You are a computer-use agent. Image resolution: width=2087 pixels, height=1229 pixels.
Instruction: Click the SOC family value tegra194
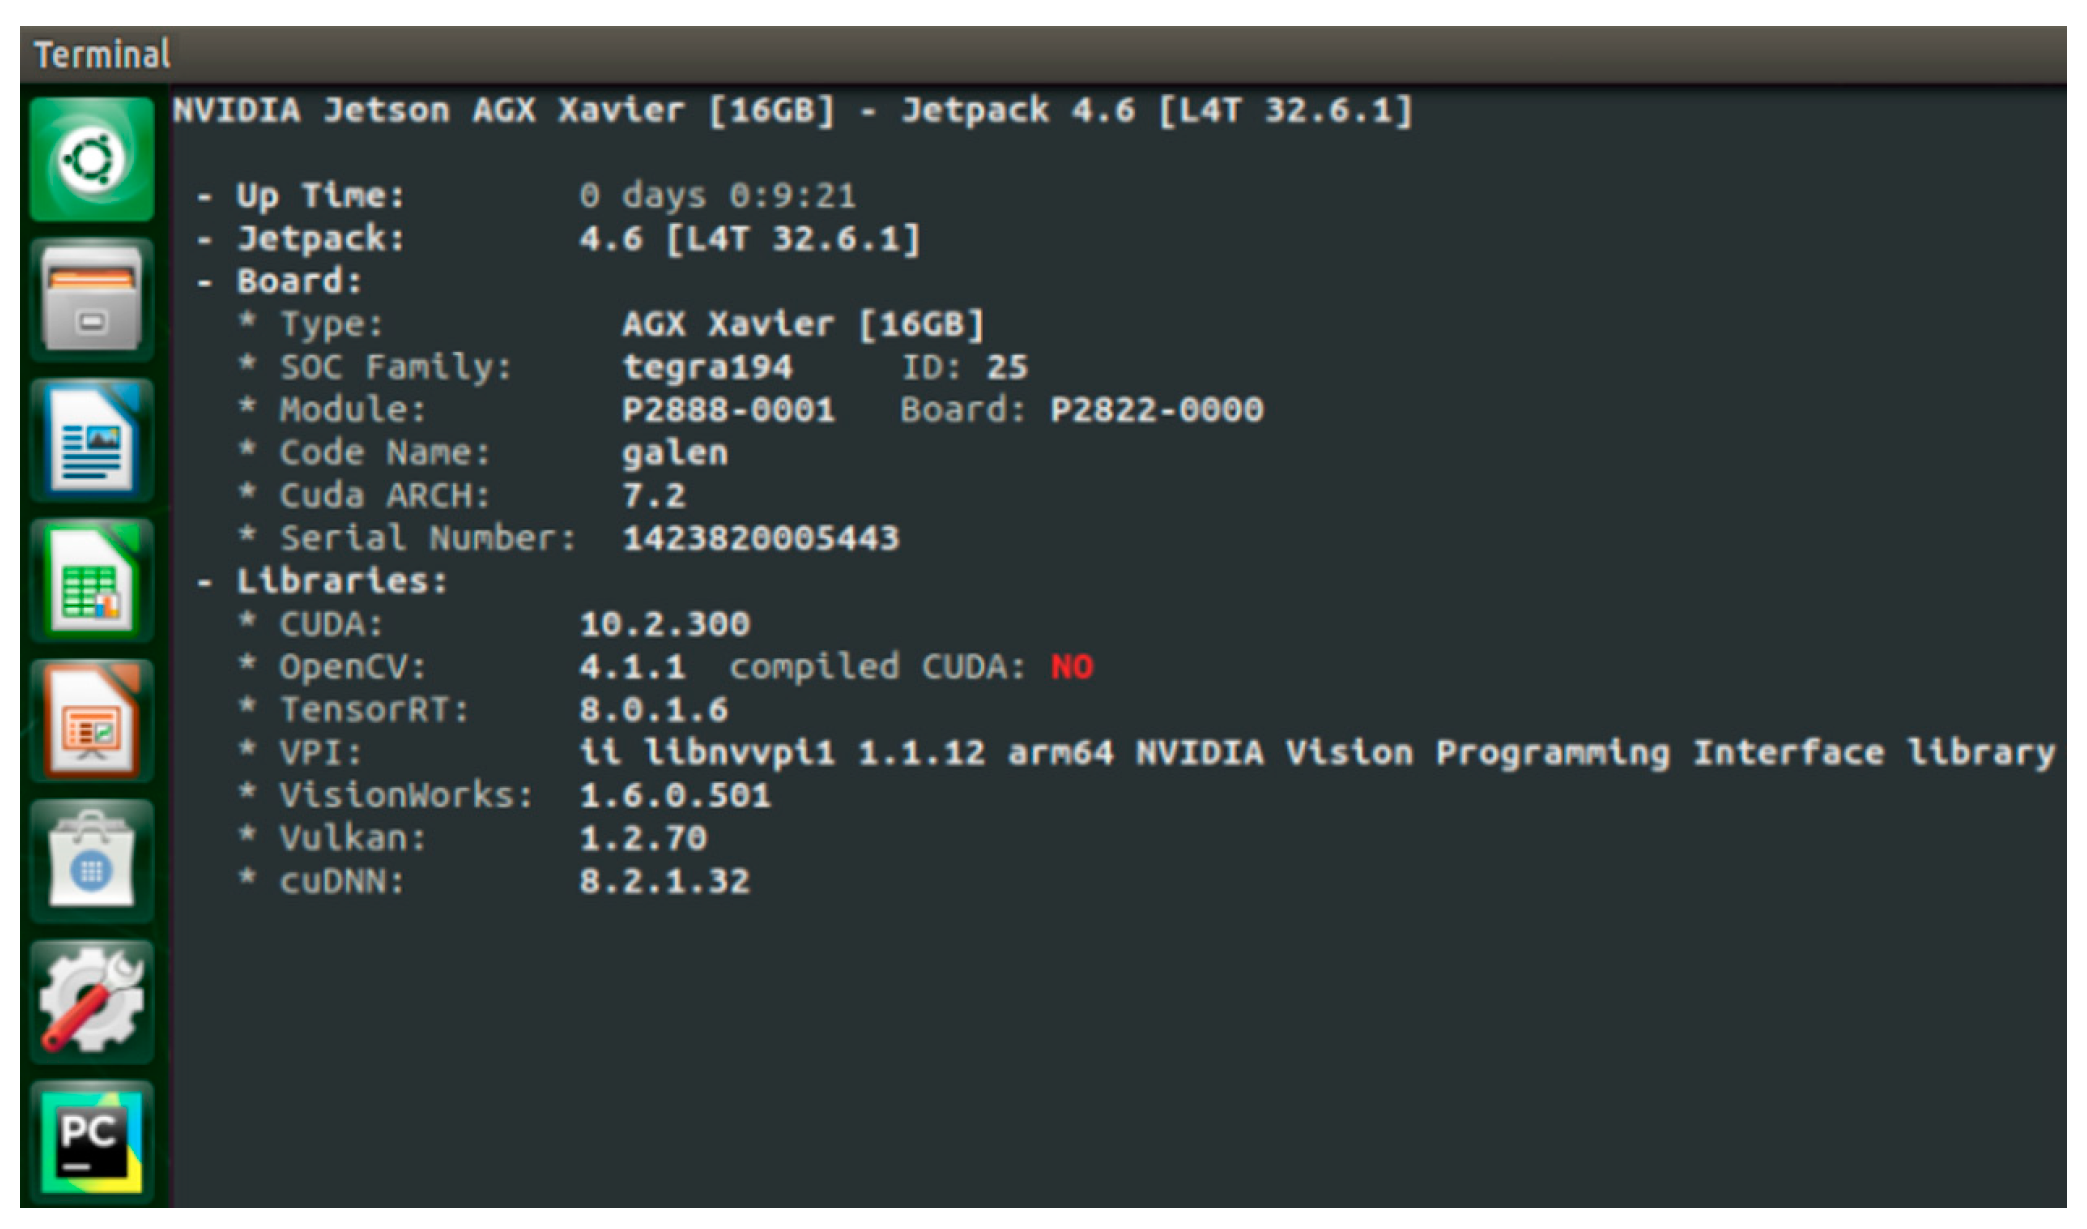(707, 368)
